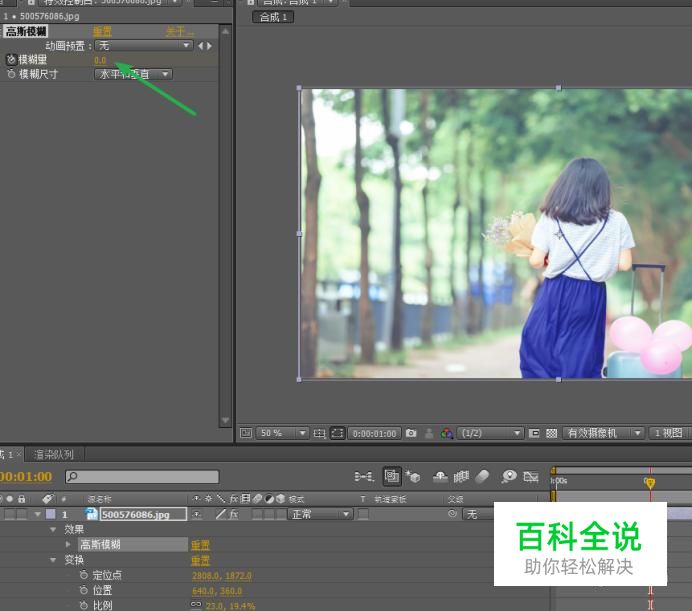Viewport: 692px width, 611px height.
Task: Open the 50 % magnification dropdown
Action: click(x=282, y=433)
